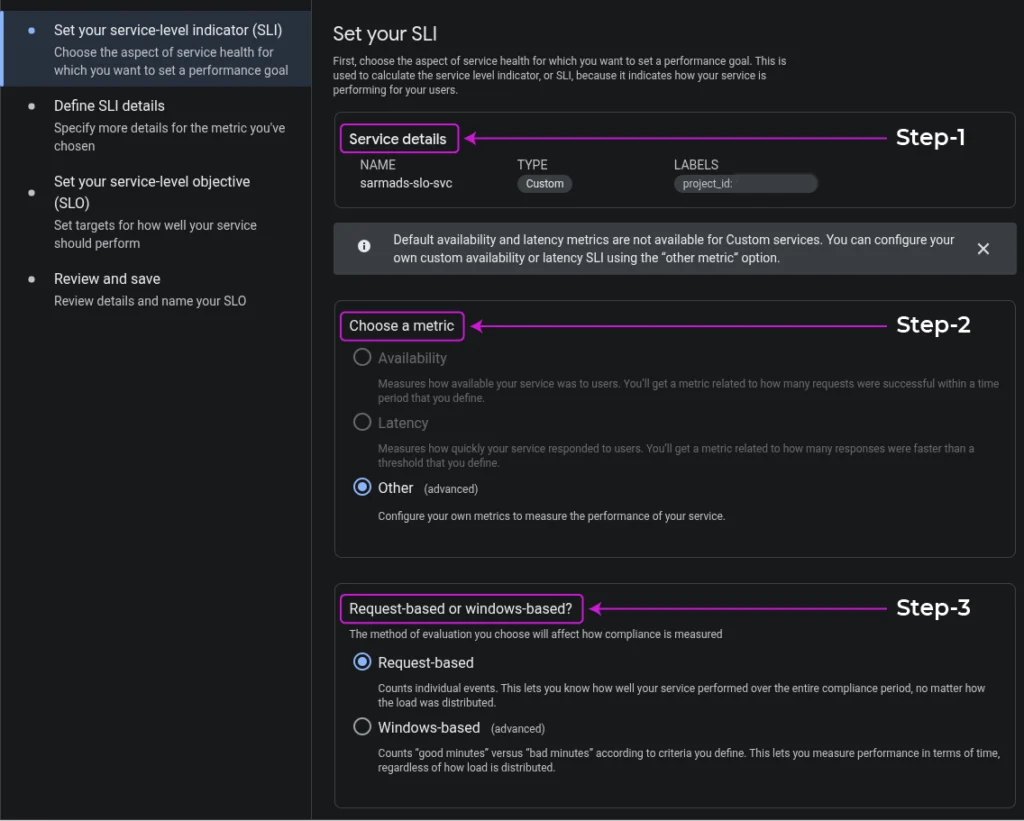The width and height of the screenshot is (1024, 821).
Task: Click the Service details heading
Action: pyautogui.click(x=398, y=139)
